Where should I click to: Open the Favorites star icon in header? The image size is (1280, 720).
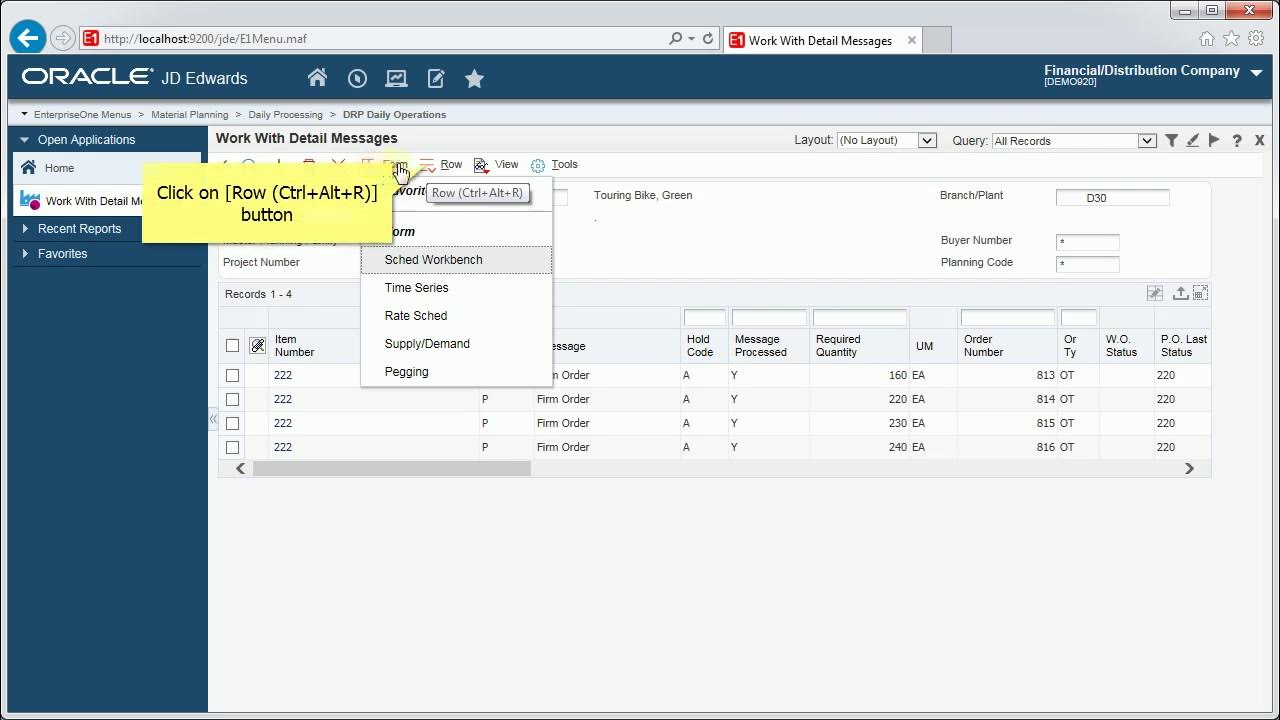point(474,78)
